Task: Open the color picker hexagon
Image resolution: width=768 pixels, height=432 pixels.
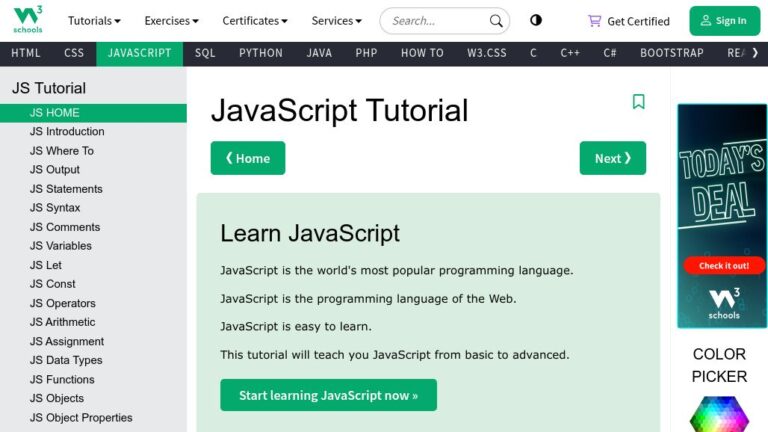Action: tap(719, 414)
